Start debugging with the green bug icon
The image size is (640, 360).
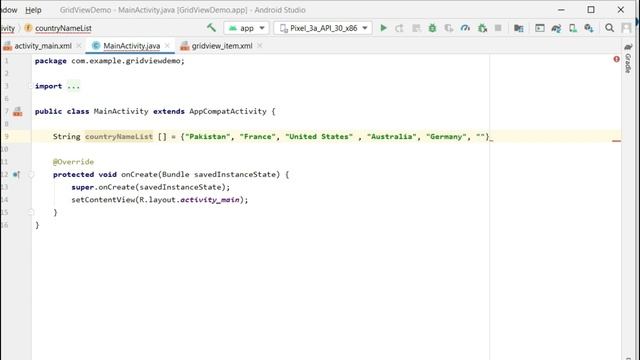click(432, 28)
